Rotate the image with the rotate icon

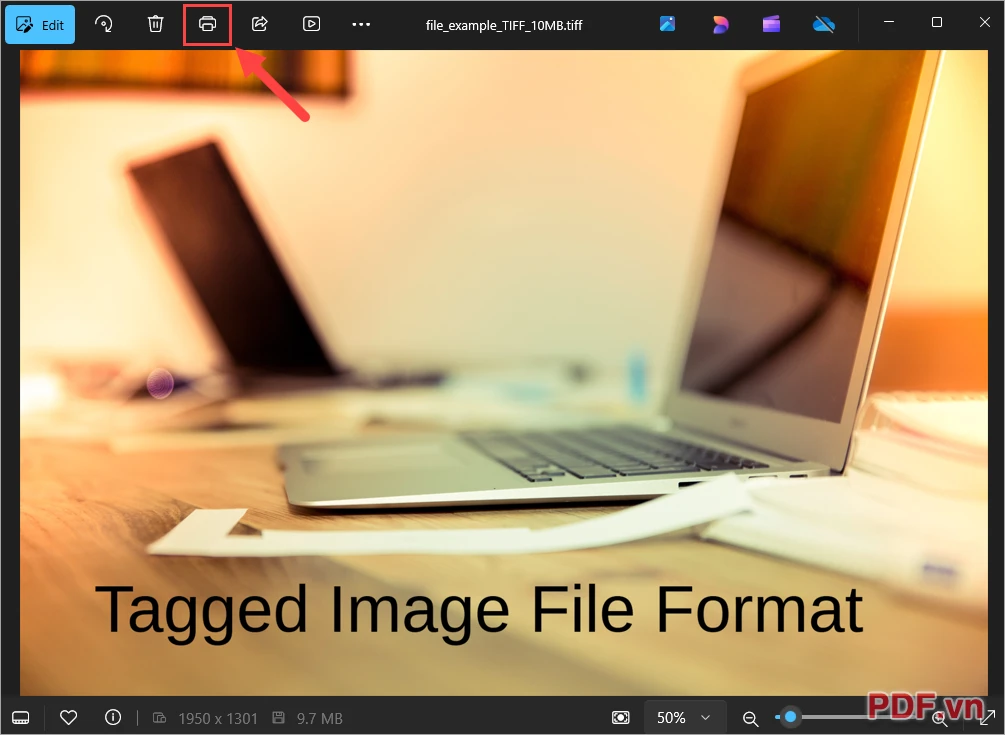(103, 24)
